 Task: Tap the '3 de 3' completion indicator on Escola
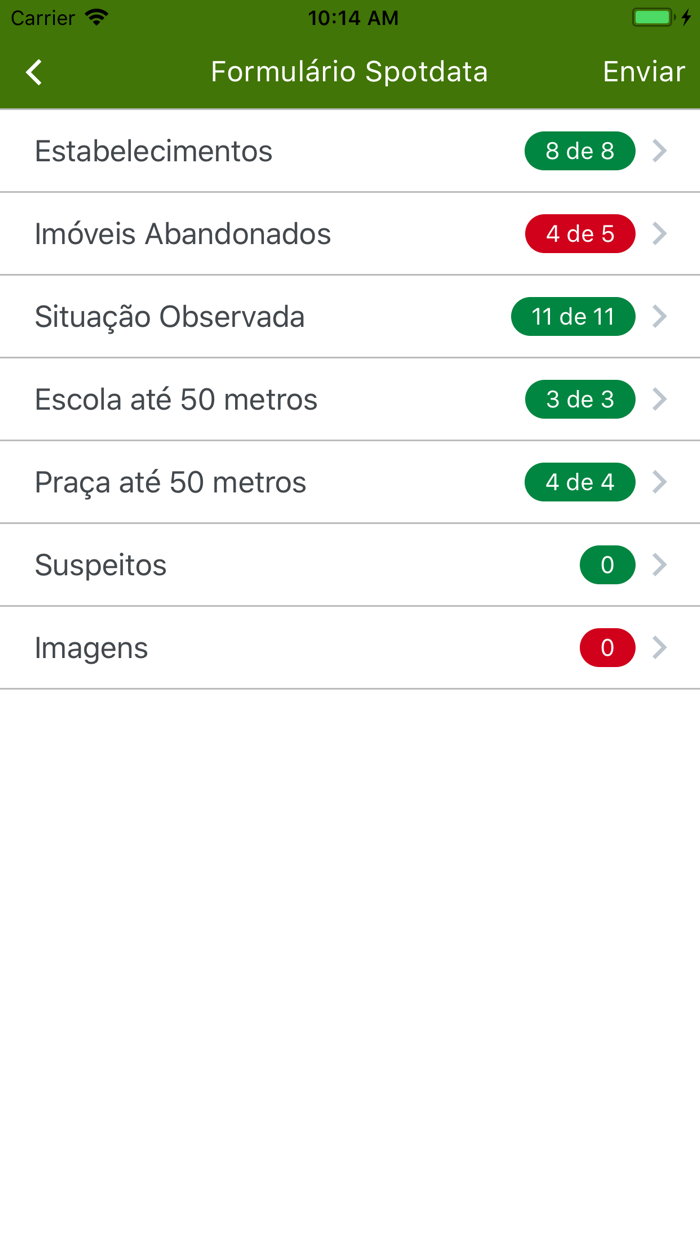point(580,398)
